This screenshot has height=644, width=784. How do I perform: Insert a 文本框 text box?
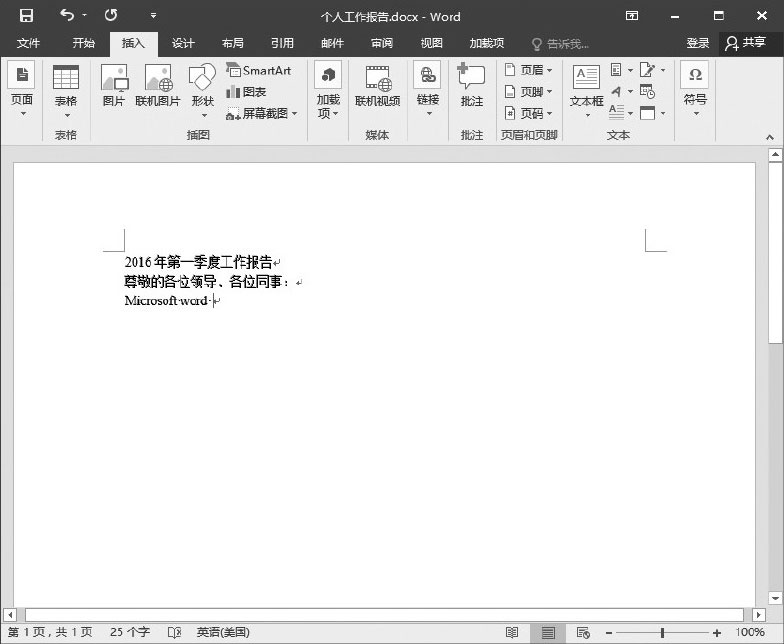coord(586,85)
